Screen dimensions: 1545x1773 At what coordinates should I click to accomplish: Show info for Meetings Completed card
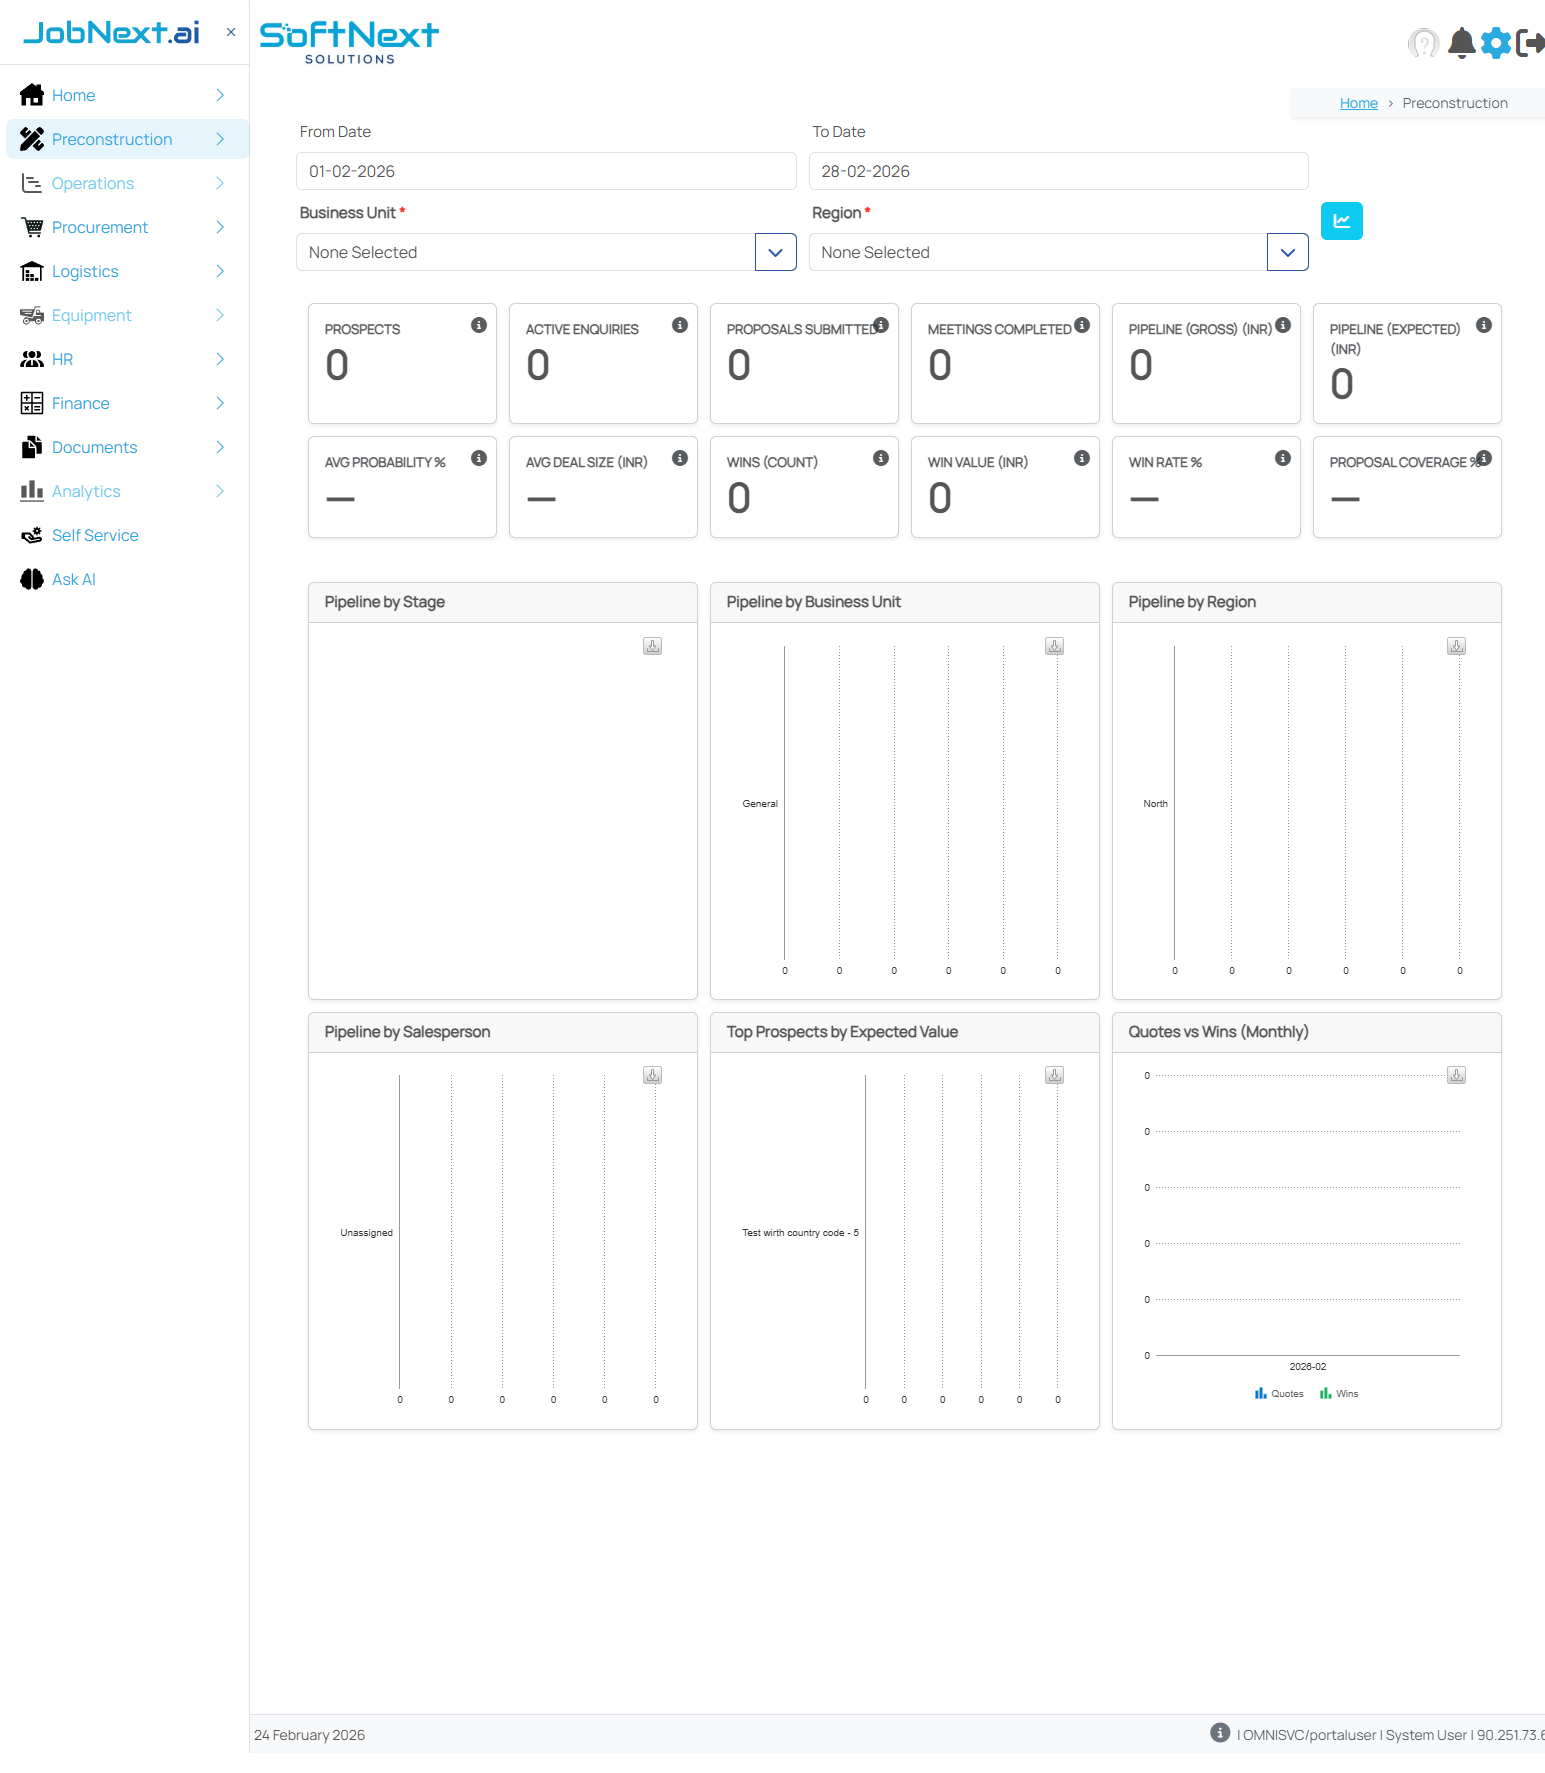[1082, 325]
